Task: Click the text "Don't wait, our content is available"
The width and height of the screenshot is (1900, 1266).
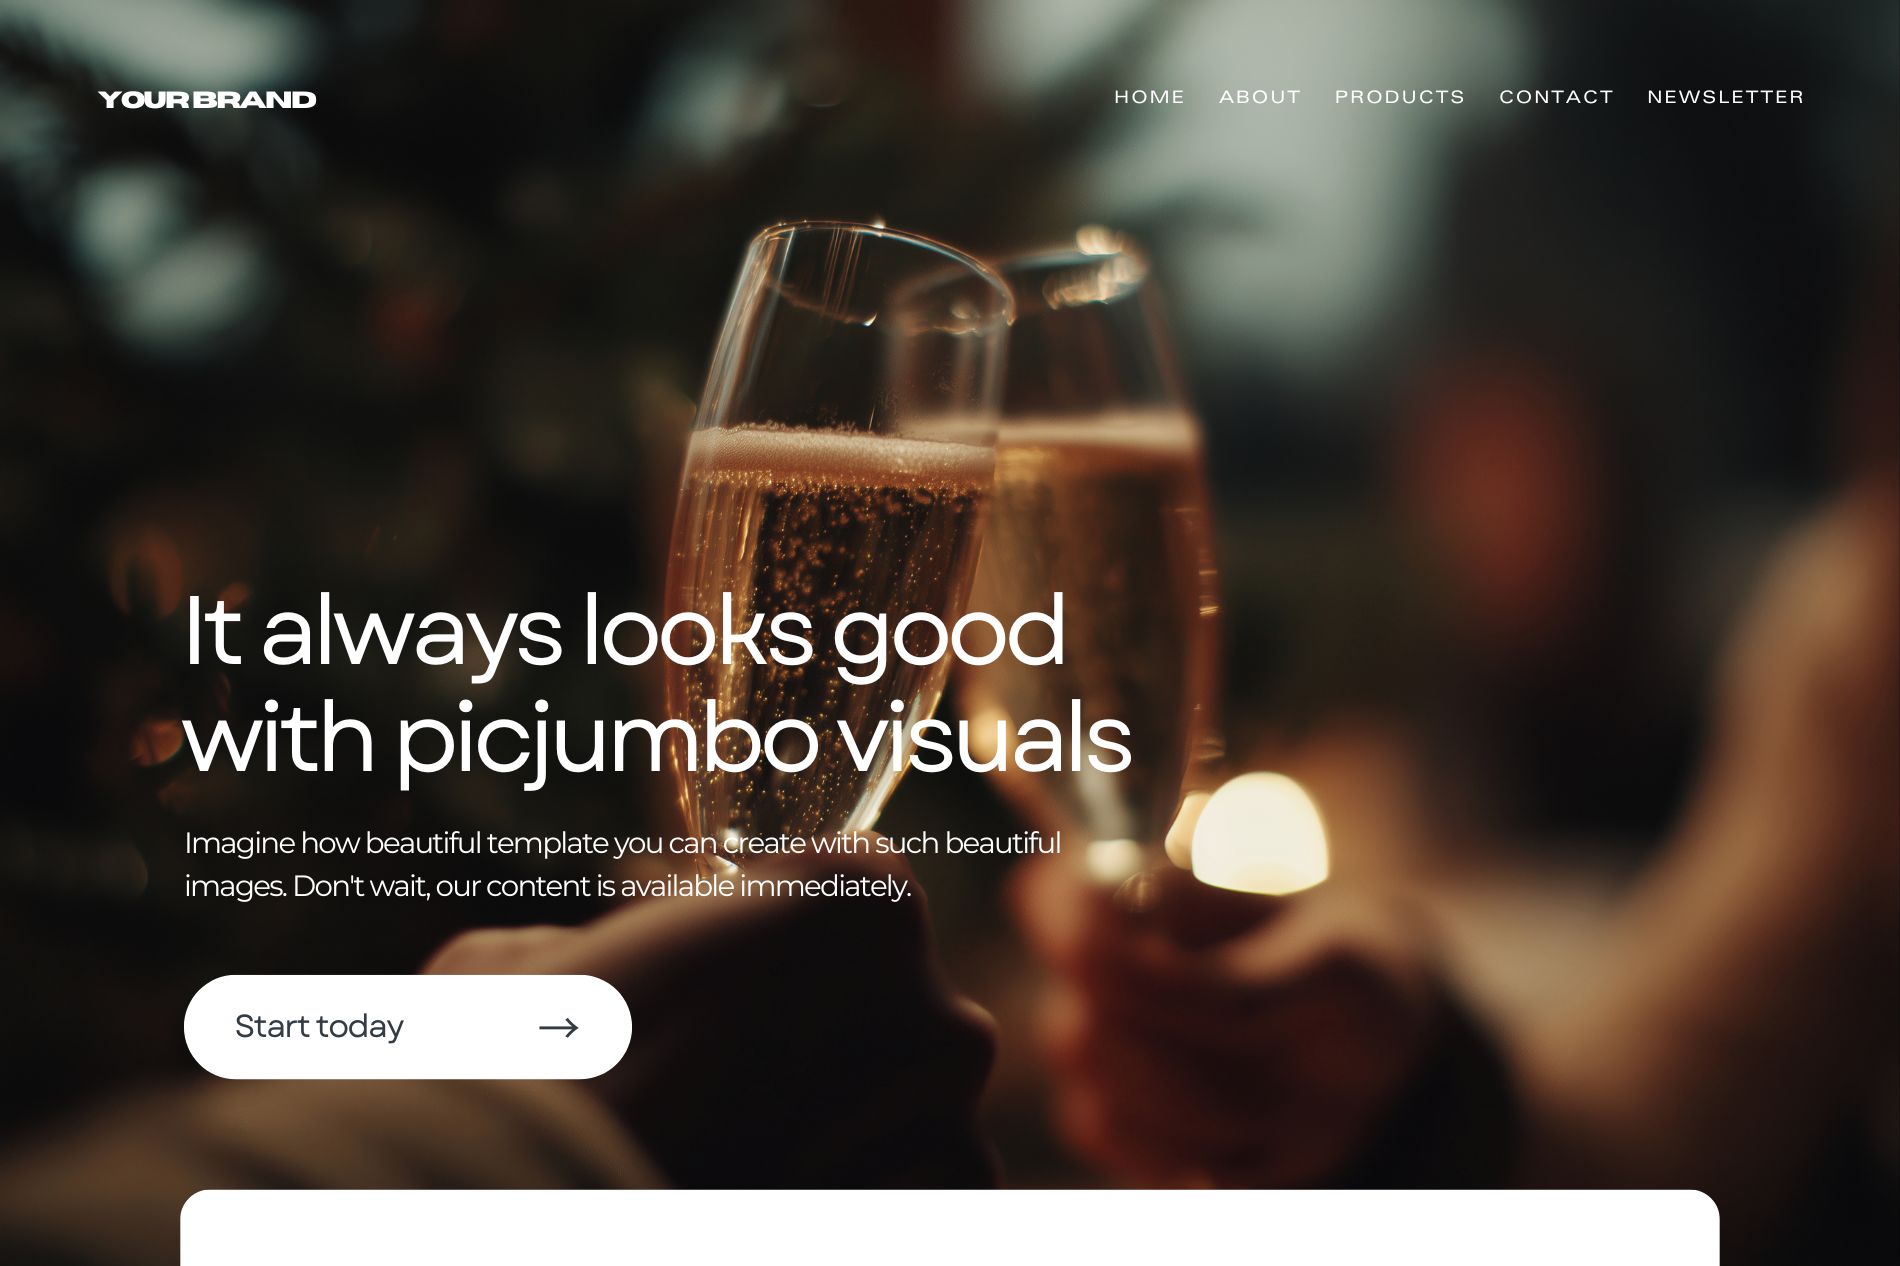Action: (514, 887)
